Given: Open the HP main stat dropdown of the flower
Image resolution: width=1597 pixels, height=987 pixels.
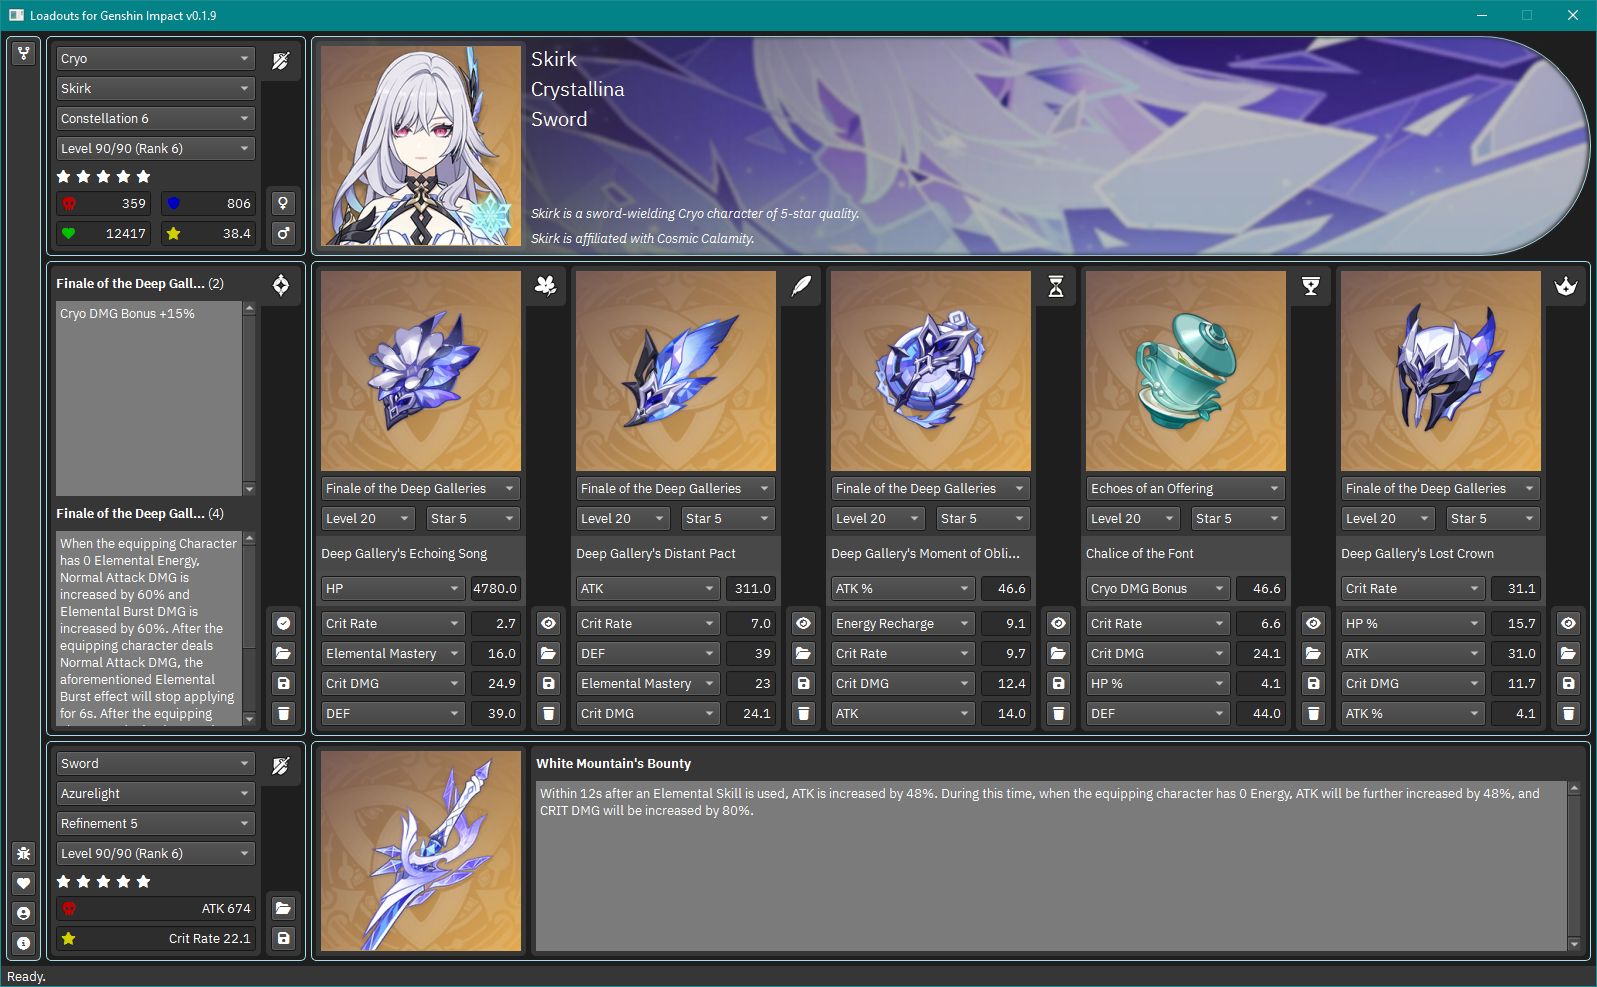Looking at the screenshot, I should tap(393, 589).
